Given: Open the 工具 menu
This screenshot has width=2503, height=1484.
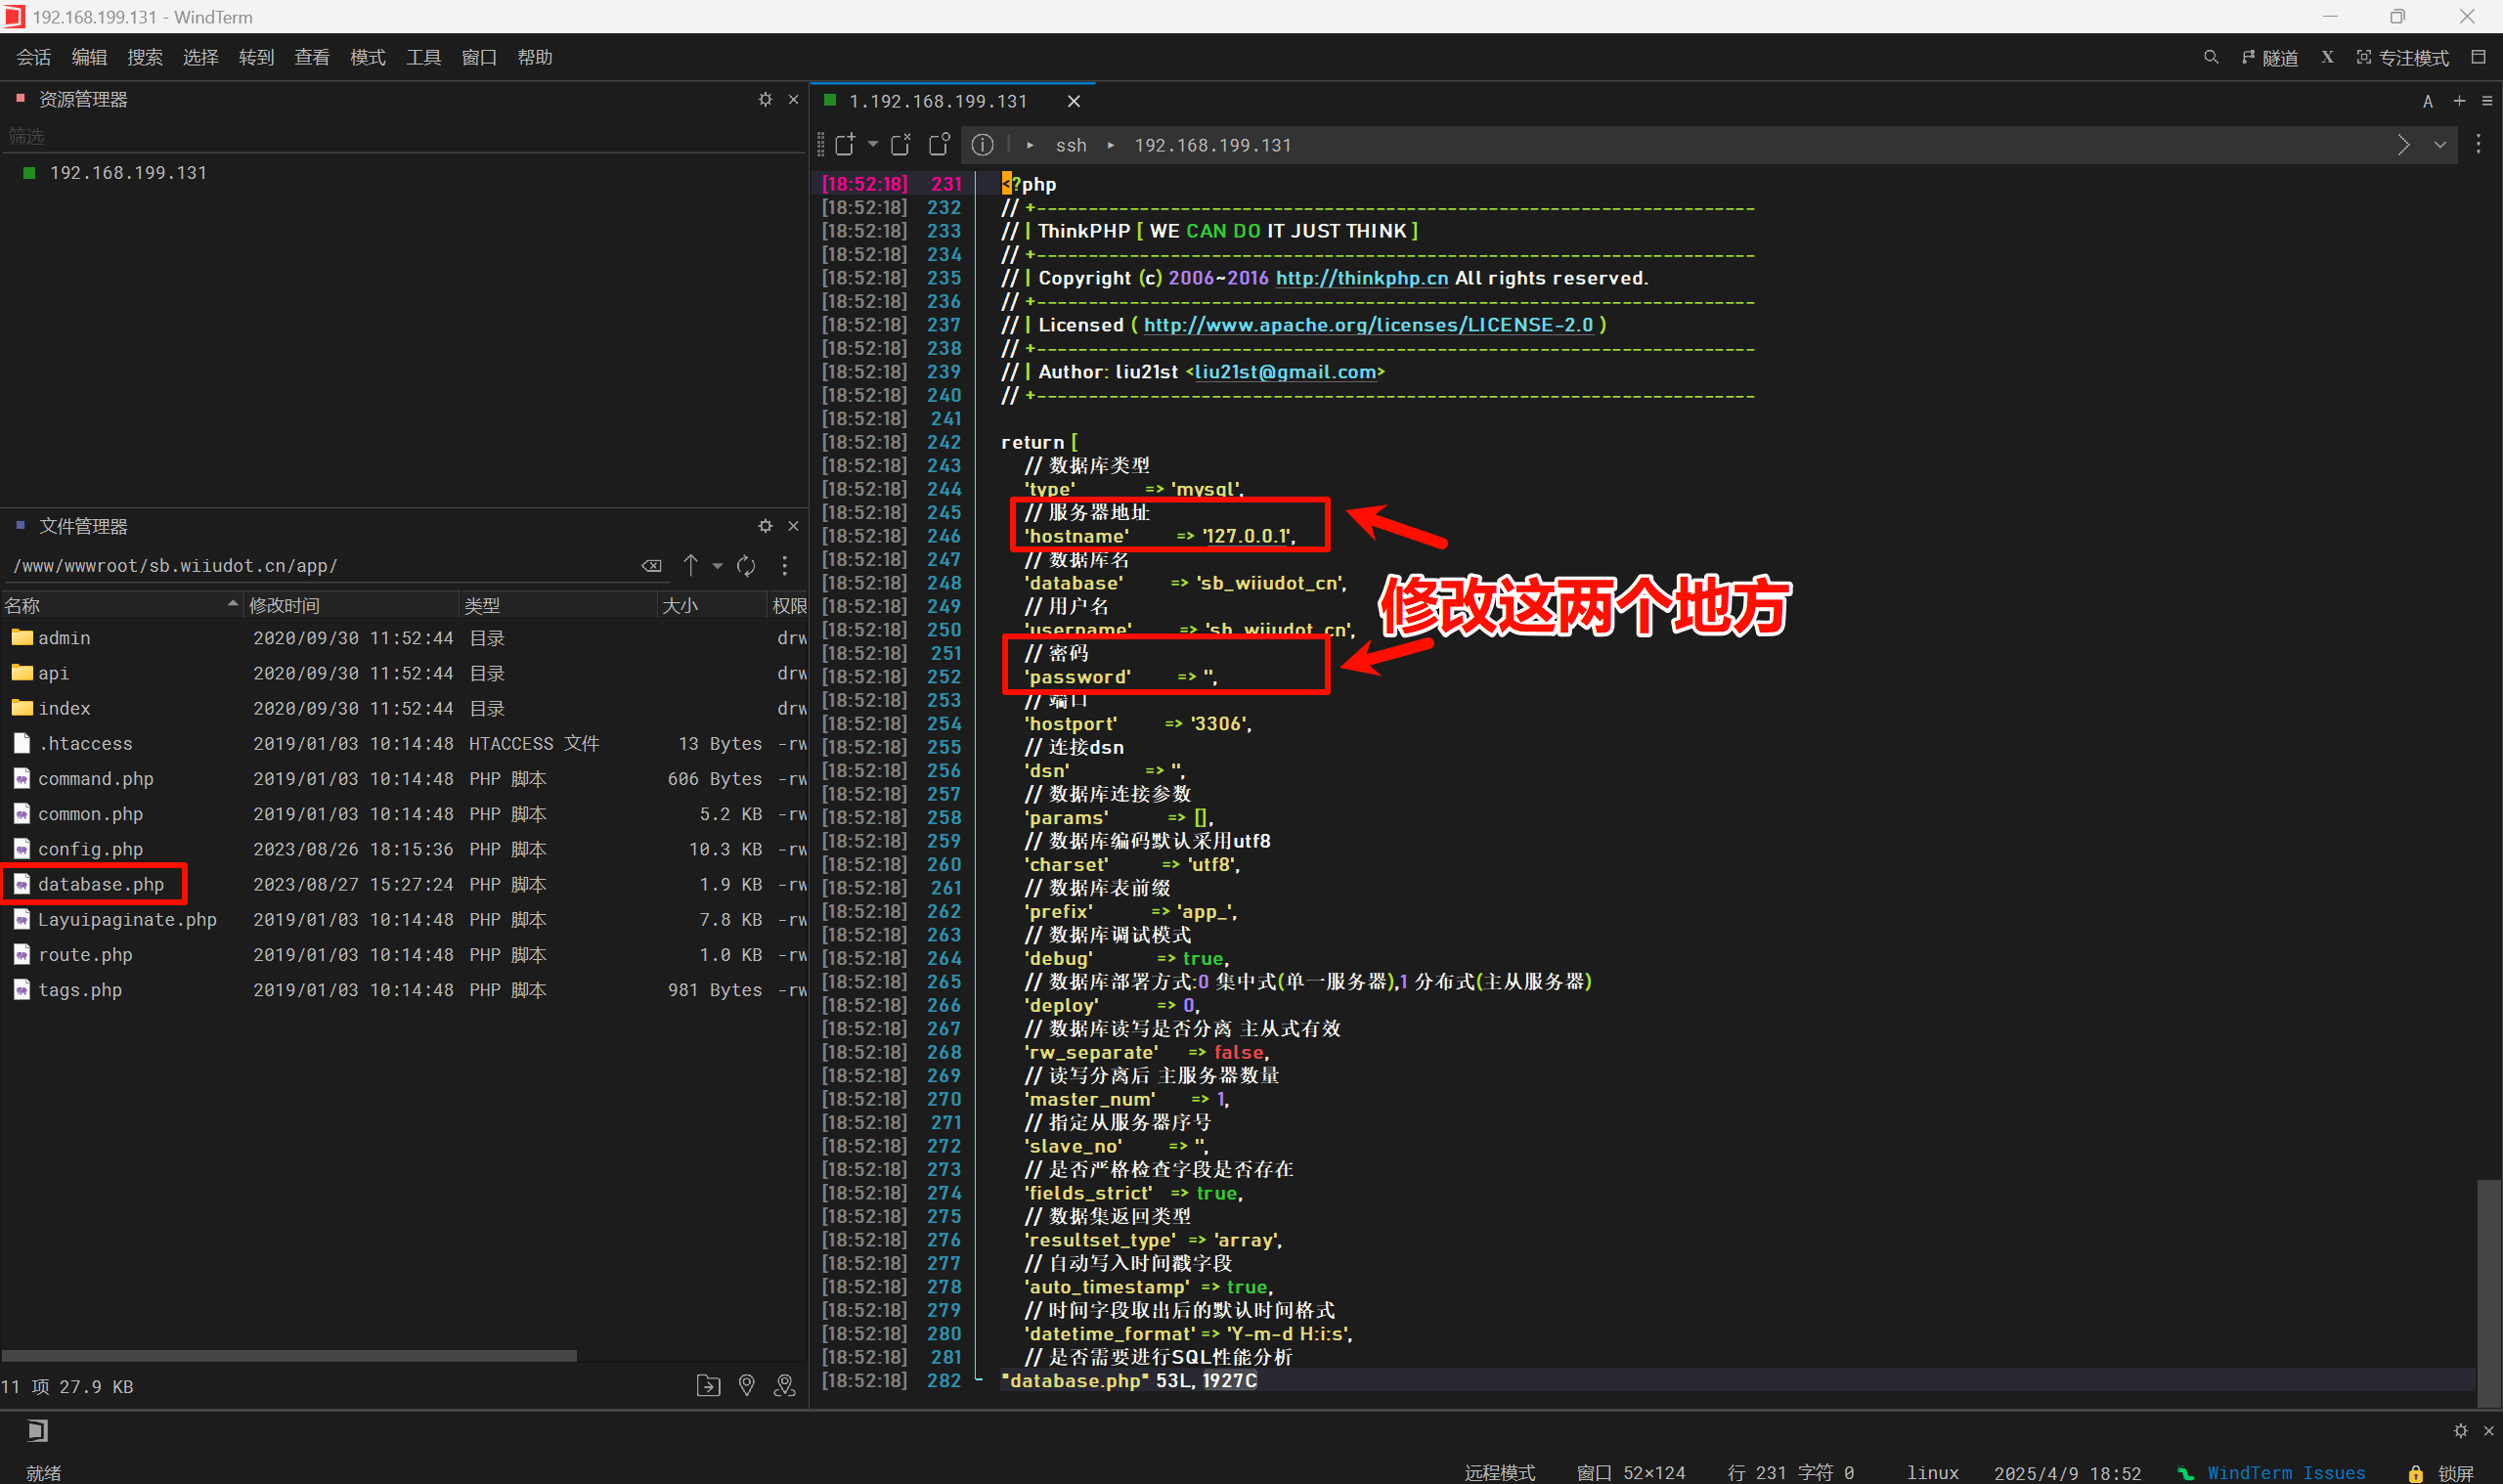Looking at the screenshot, I should click(x=424, y=57).
